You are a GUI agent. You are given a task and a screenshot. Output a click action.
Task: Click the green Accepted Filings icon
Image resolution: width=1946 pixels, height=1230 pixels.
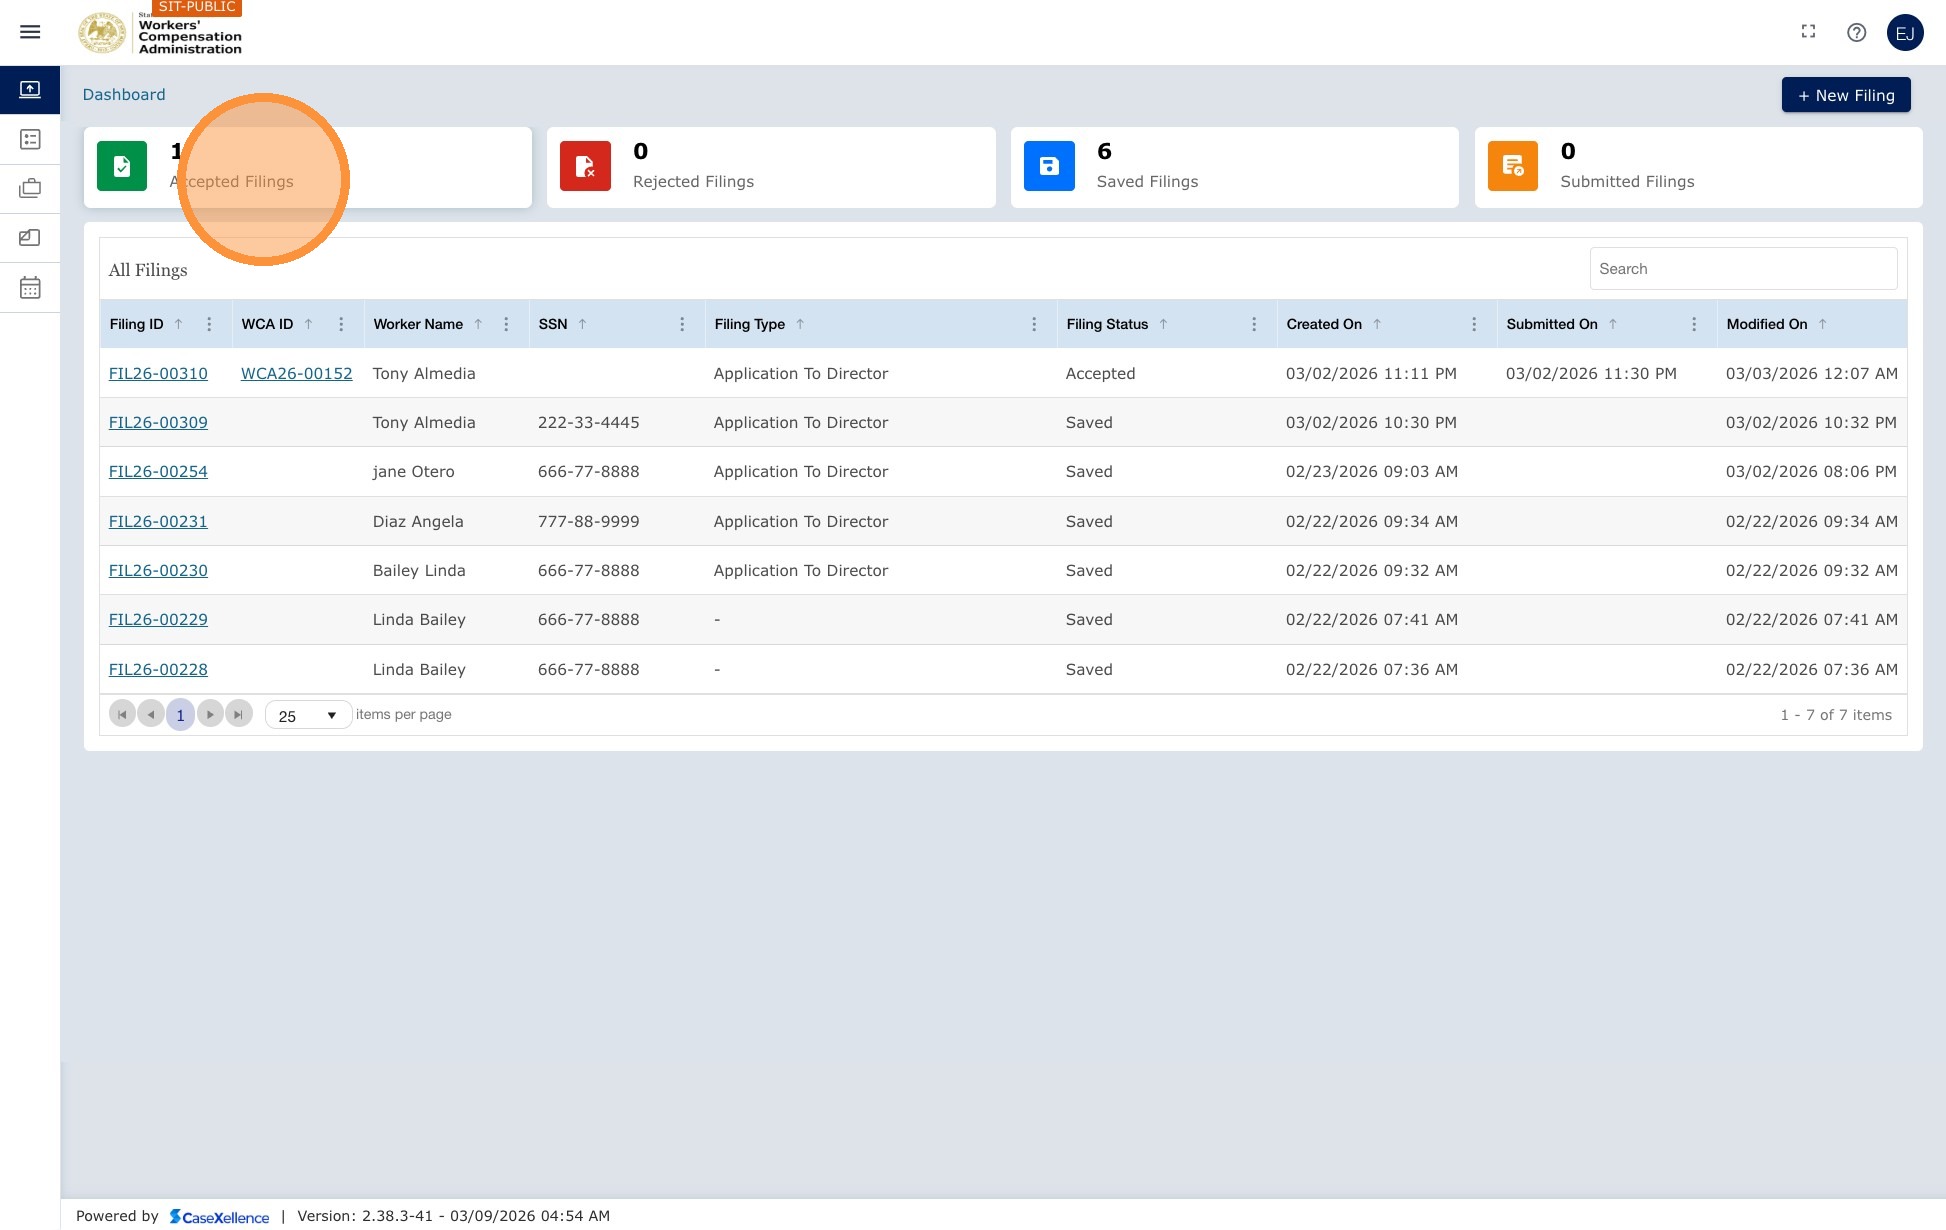(x=122, y=166)
